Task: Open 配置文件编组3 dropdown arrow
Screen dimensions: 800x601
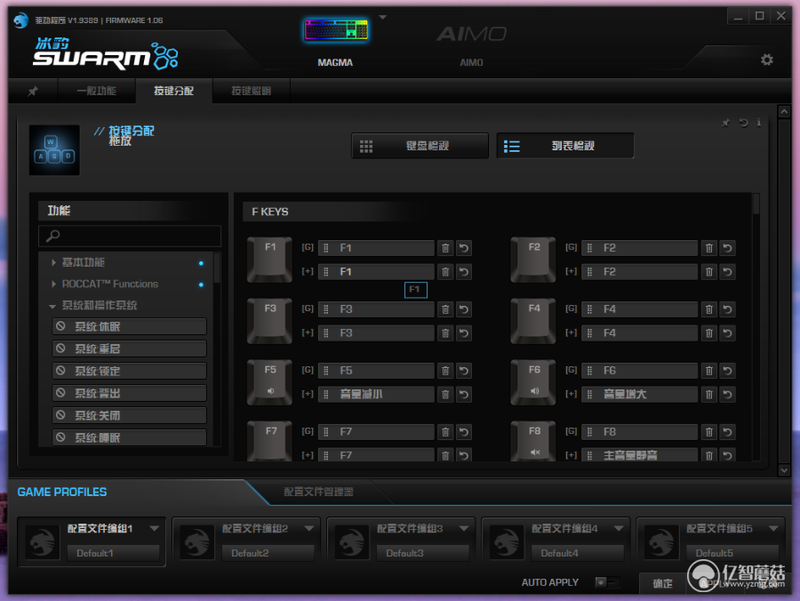Action: coord(463,528)
